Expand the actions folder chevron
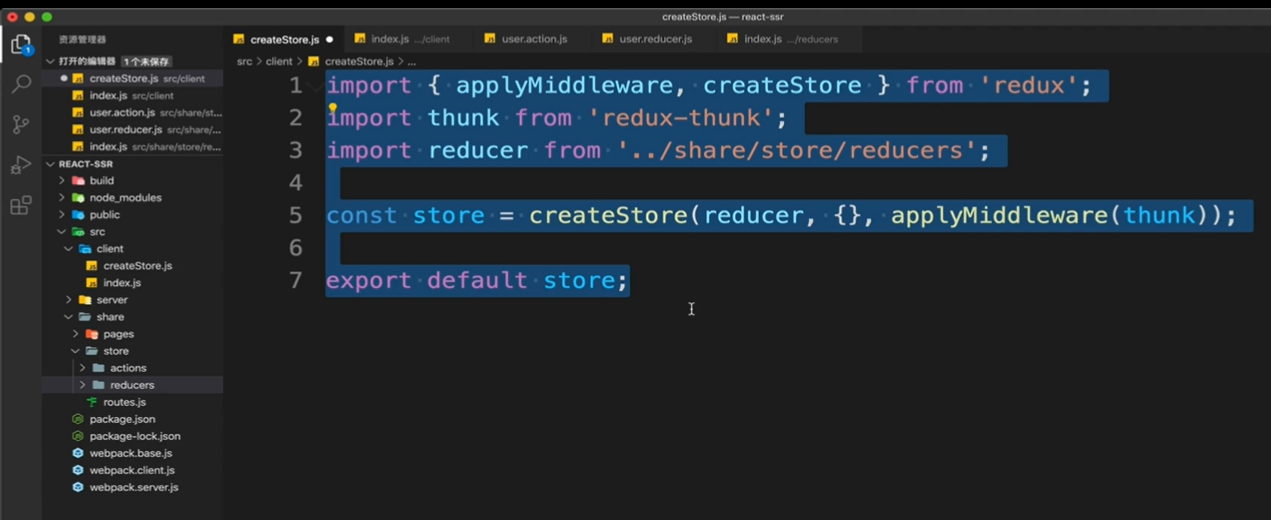 coord(83,368)
